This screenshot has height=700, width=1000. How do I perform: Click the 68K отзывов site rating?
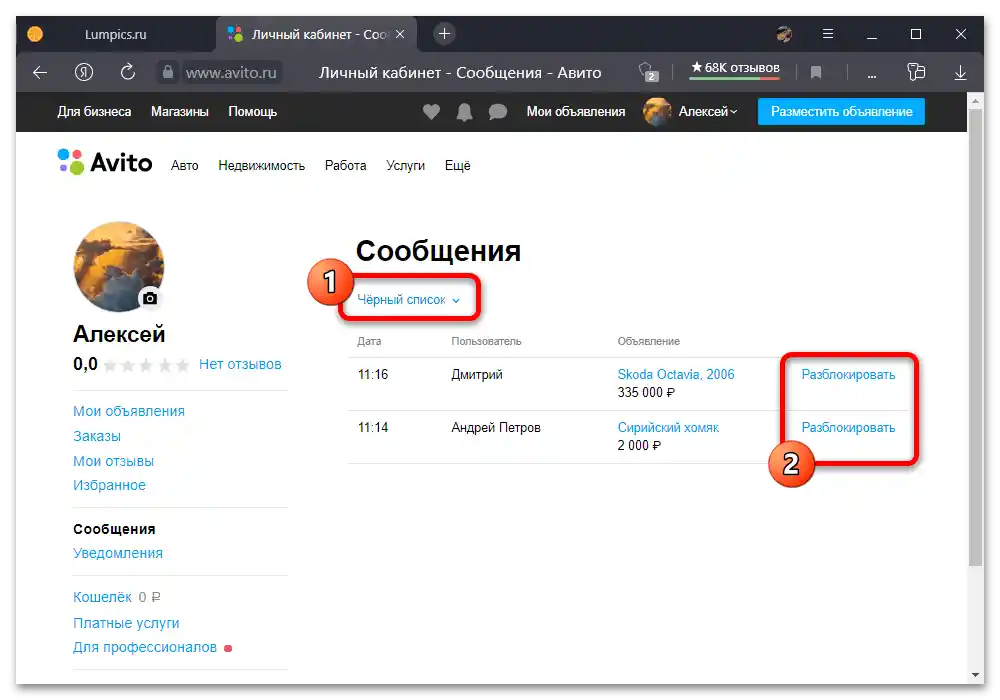735,68
